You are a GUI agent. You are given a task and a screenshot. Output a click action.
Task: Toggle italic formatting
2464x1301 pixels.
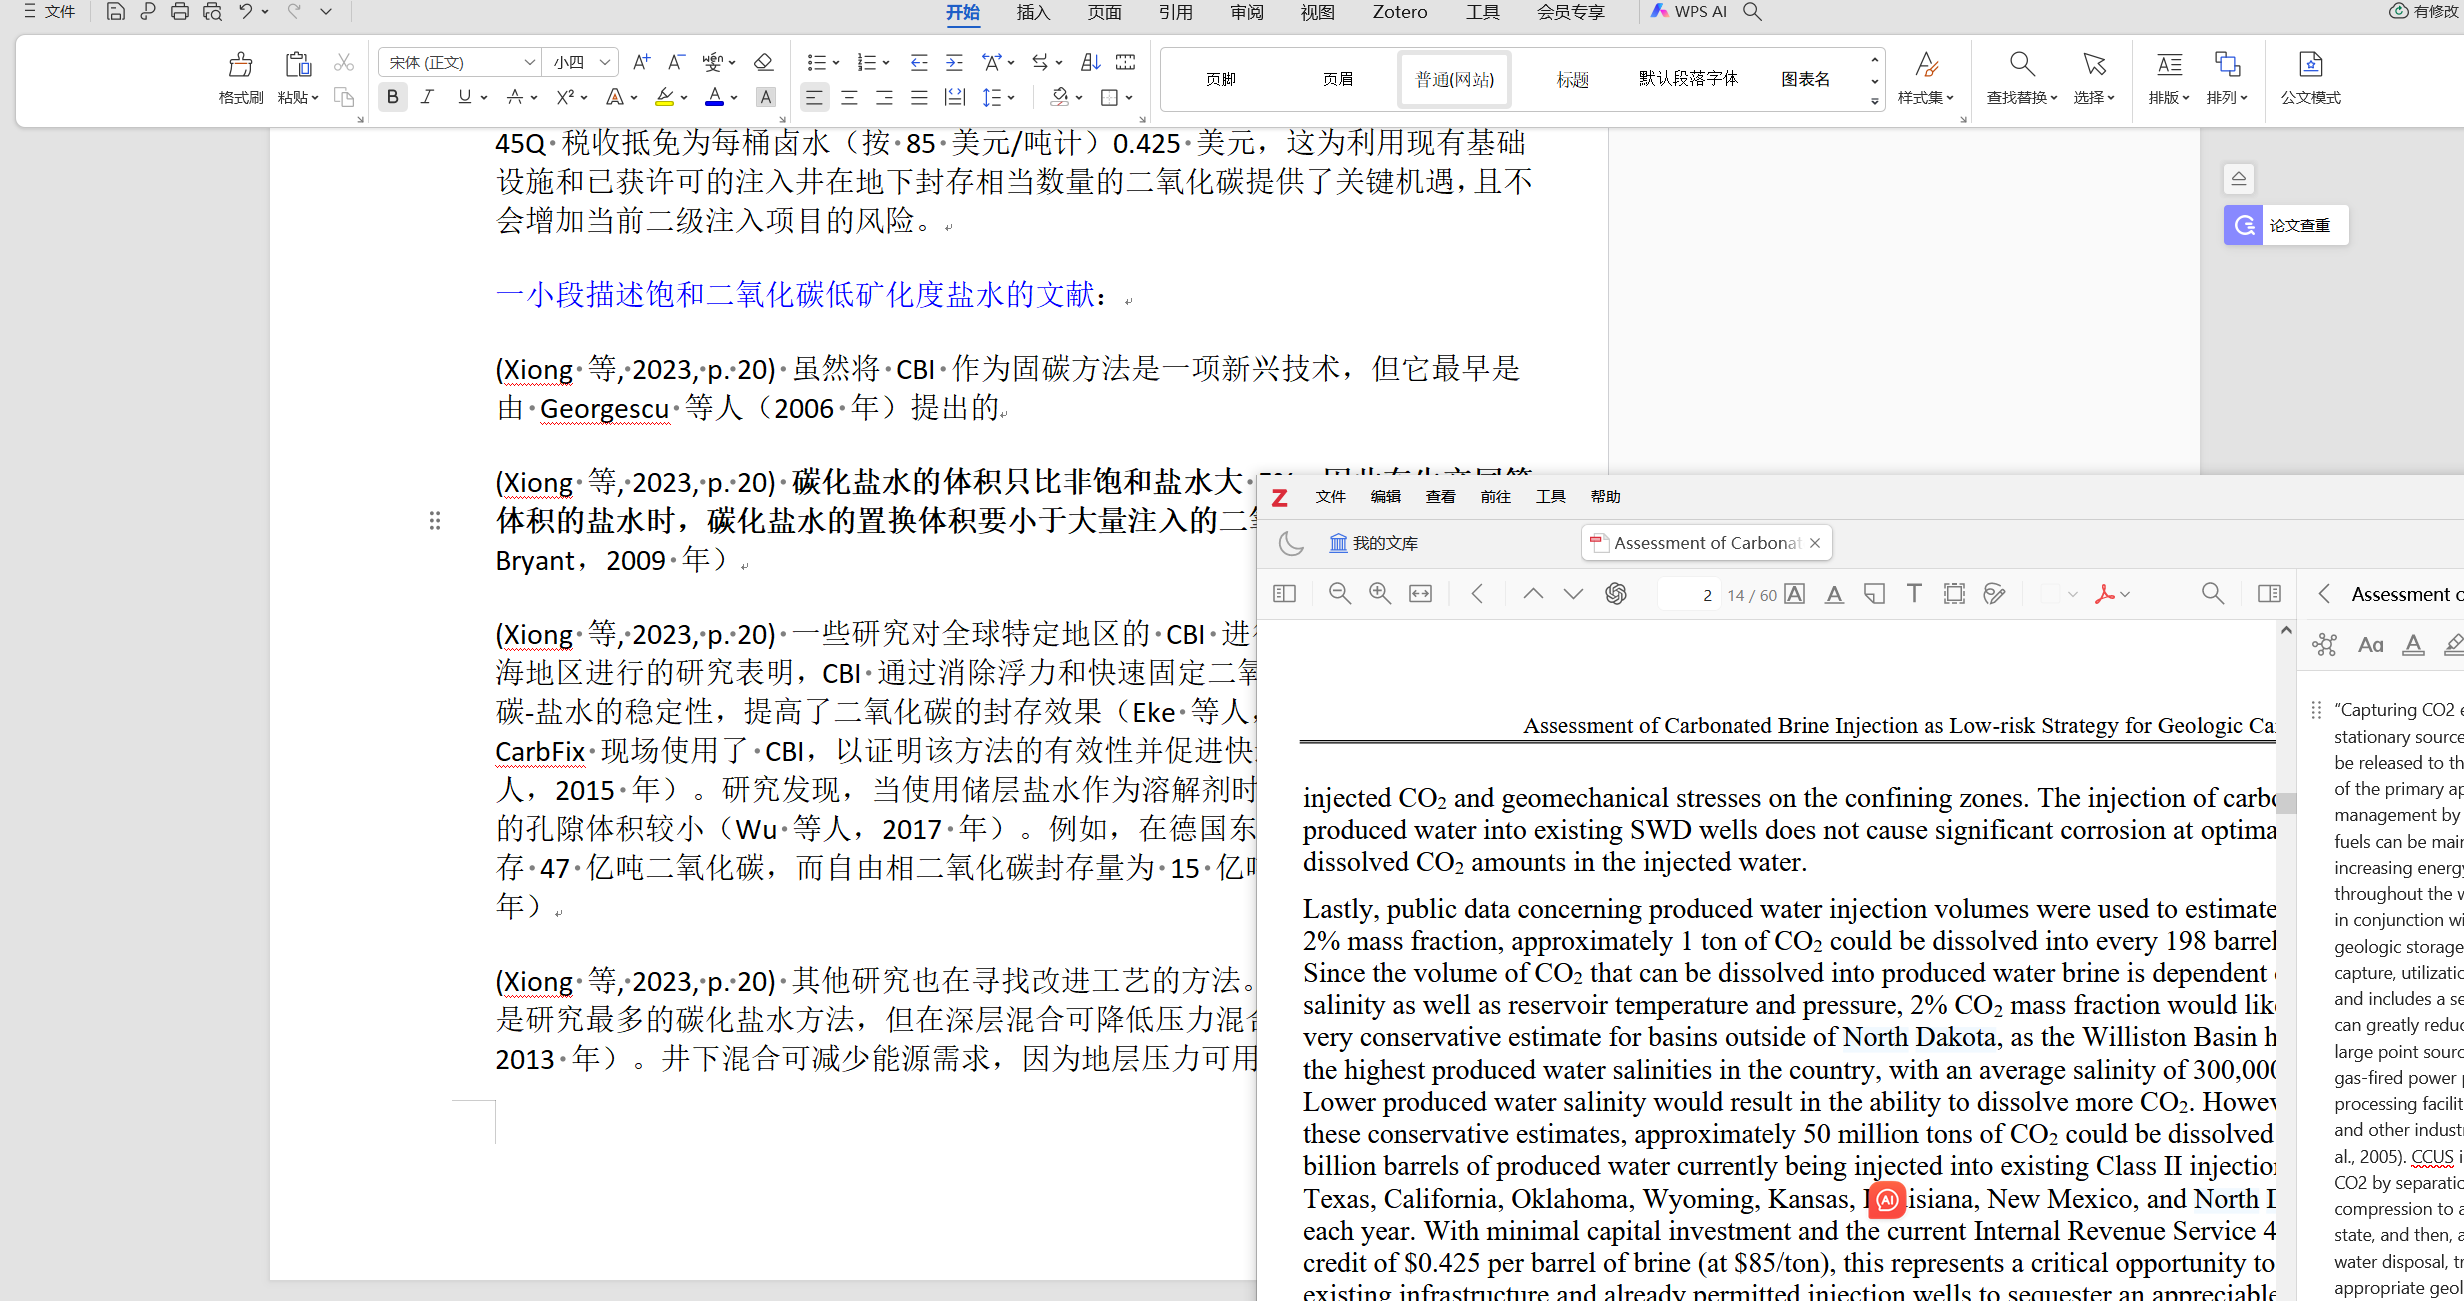click(x=427, y=97)
